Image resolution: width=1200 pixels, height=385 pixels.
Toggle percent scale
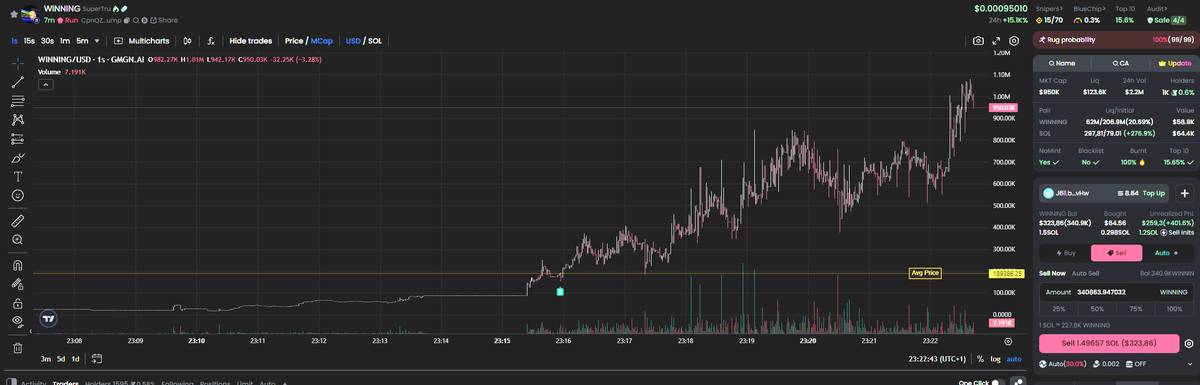tap(980, 359)
